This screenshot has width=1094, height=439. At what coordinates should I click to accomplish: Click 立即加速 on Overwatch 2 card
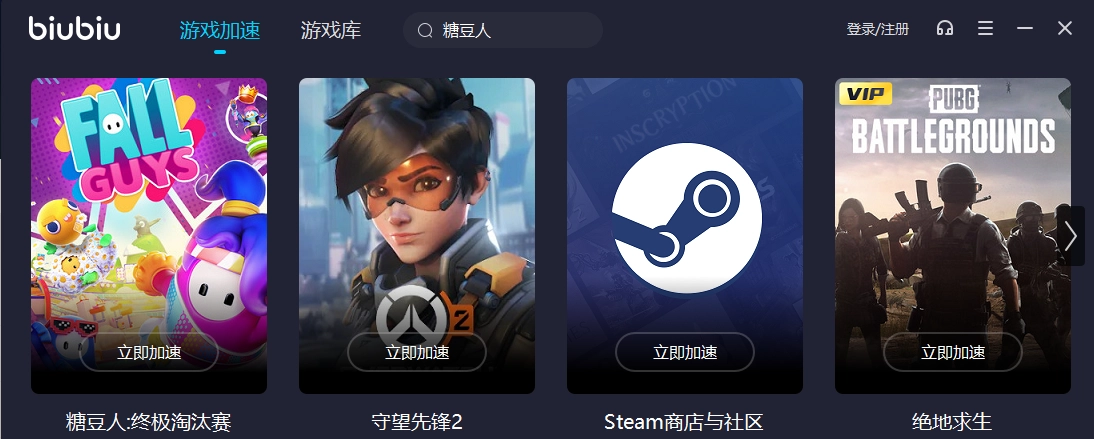(417, 352)
